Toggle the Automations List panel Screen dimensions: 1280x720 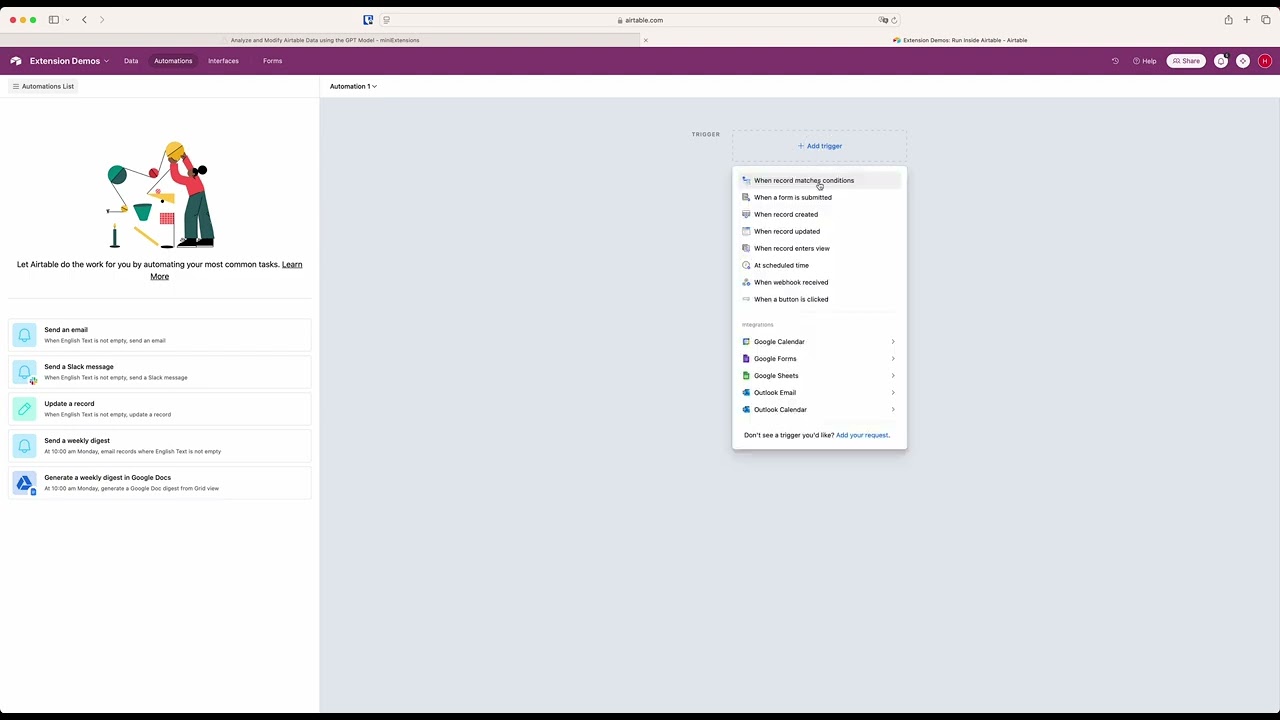(43, 86)
